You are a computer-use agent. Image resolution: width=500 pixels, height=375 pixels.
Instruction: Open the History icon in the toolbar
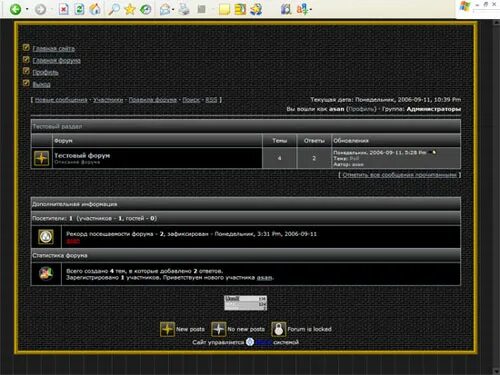[x=145, y=9]
